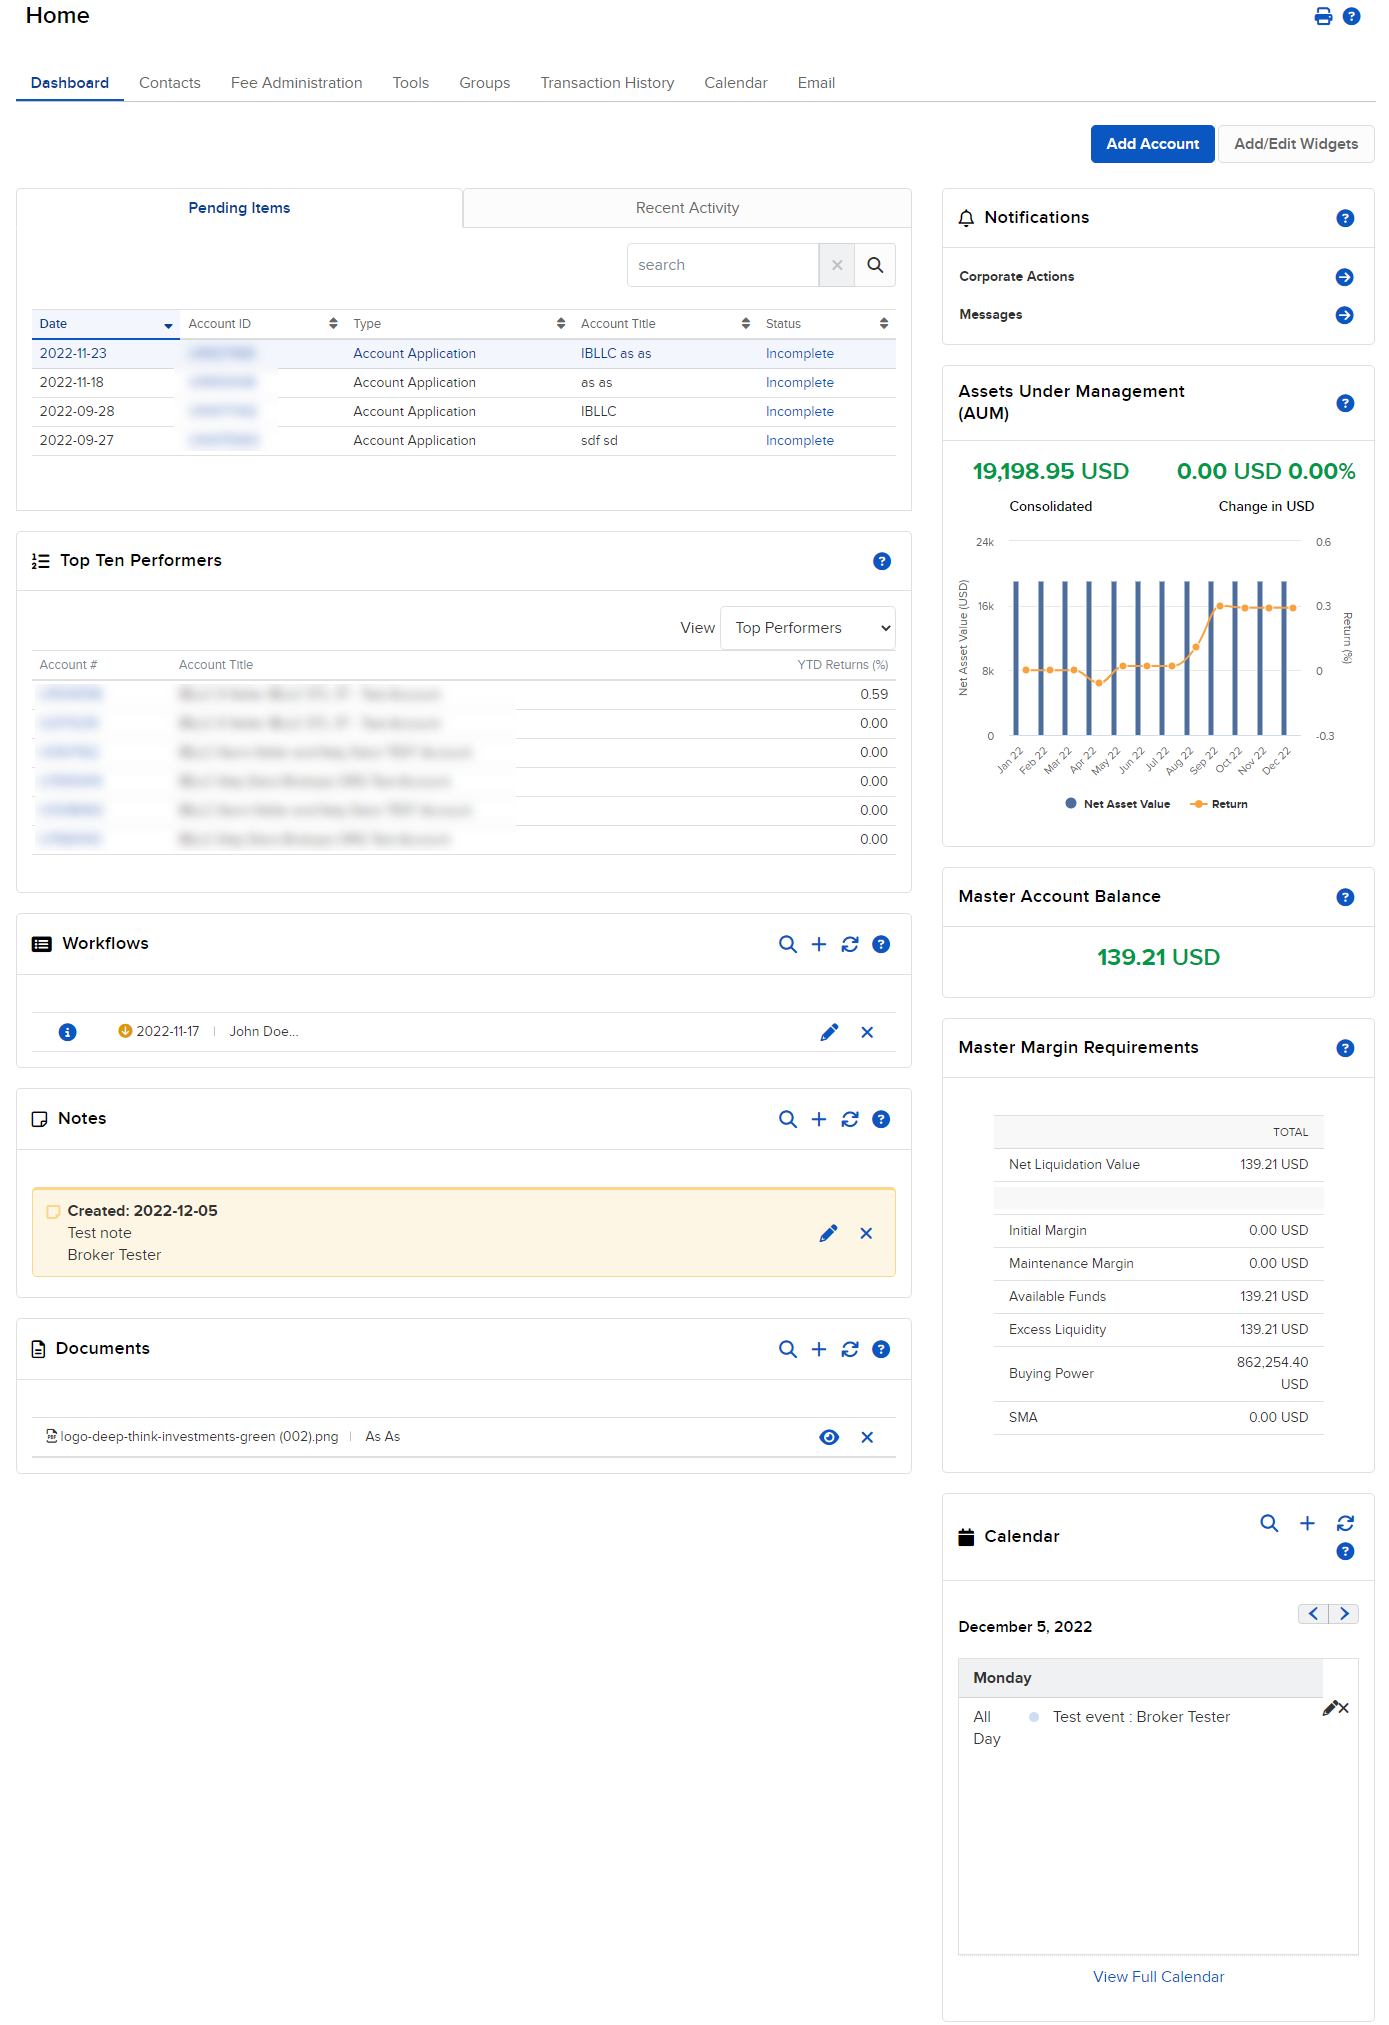Image resolution: width=1389 pixels, height=2025 pixels.
Task: Open the Top Performers view dropdown
Action: click(808, 628)
